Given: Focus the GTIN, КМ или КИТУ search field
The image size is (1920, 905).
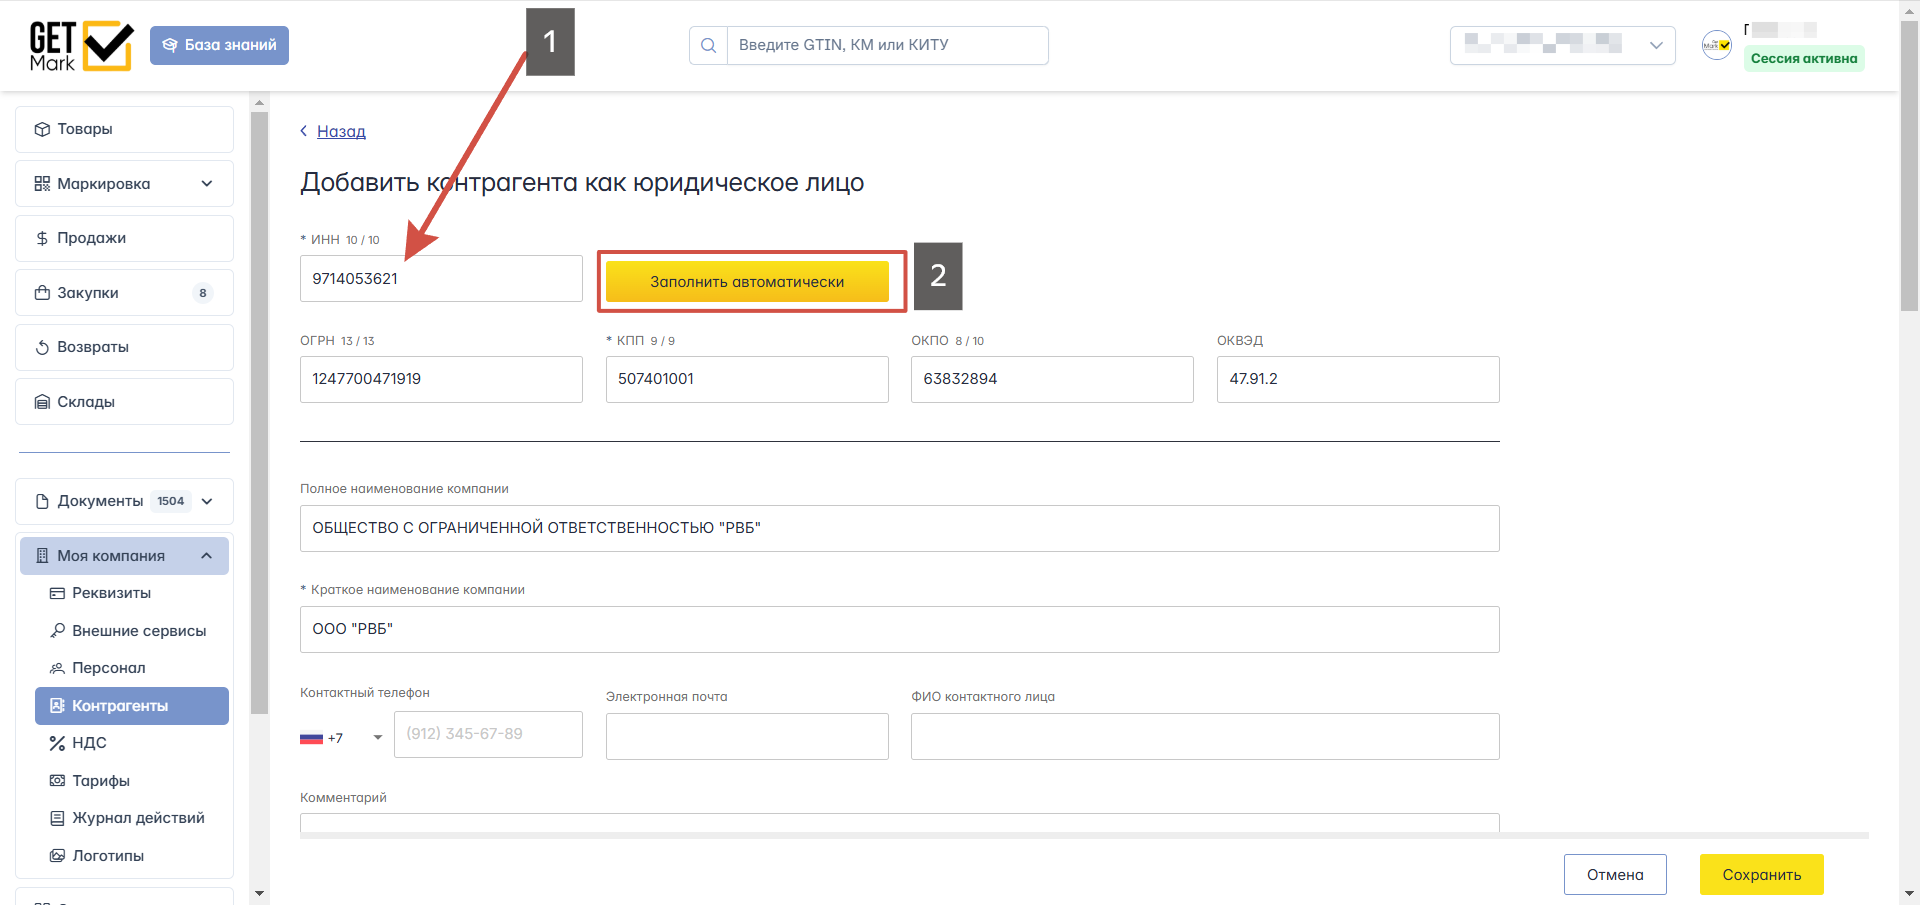Looking at the screenshot, I should coord(887,45).
